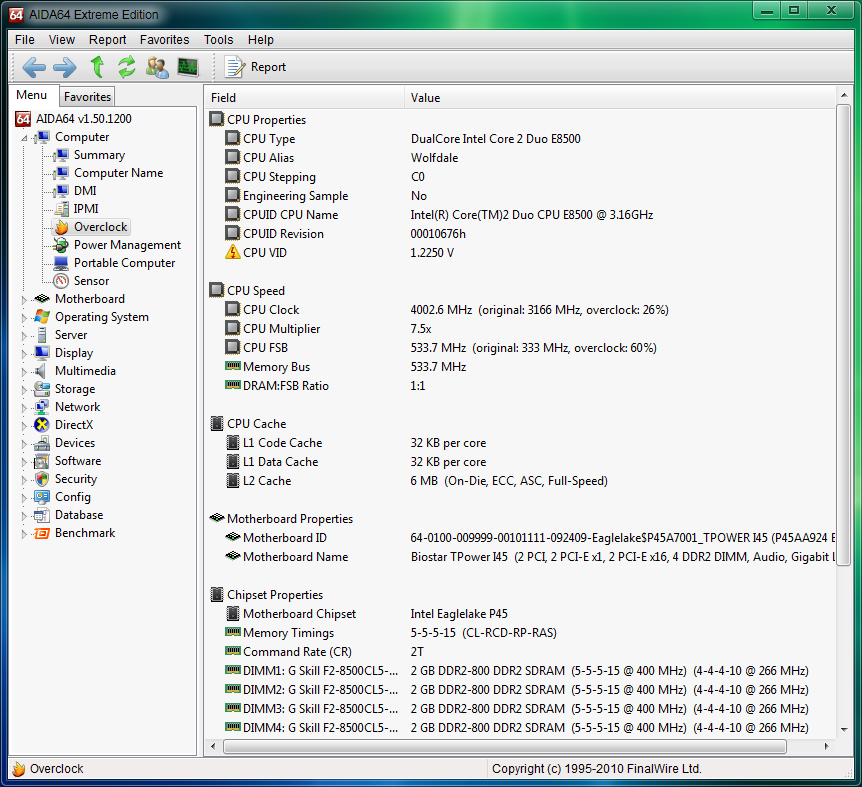Viewport: 862px width, 787px height.
Task: Expand the Motherboard tree node
Action: (x=24, y=300)
